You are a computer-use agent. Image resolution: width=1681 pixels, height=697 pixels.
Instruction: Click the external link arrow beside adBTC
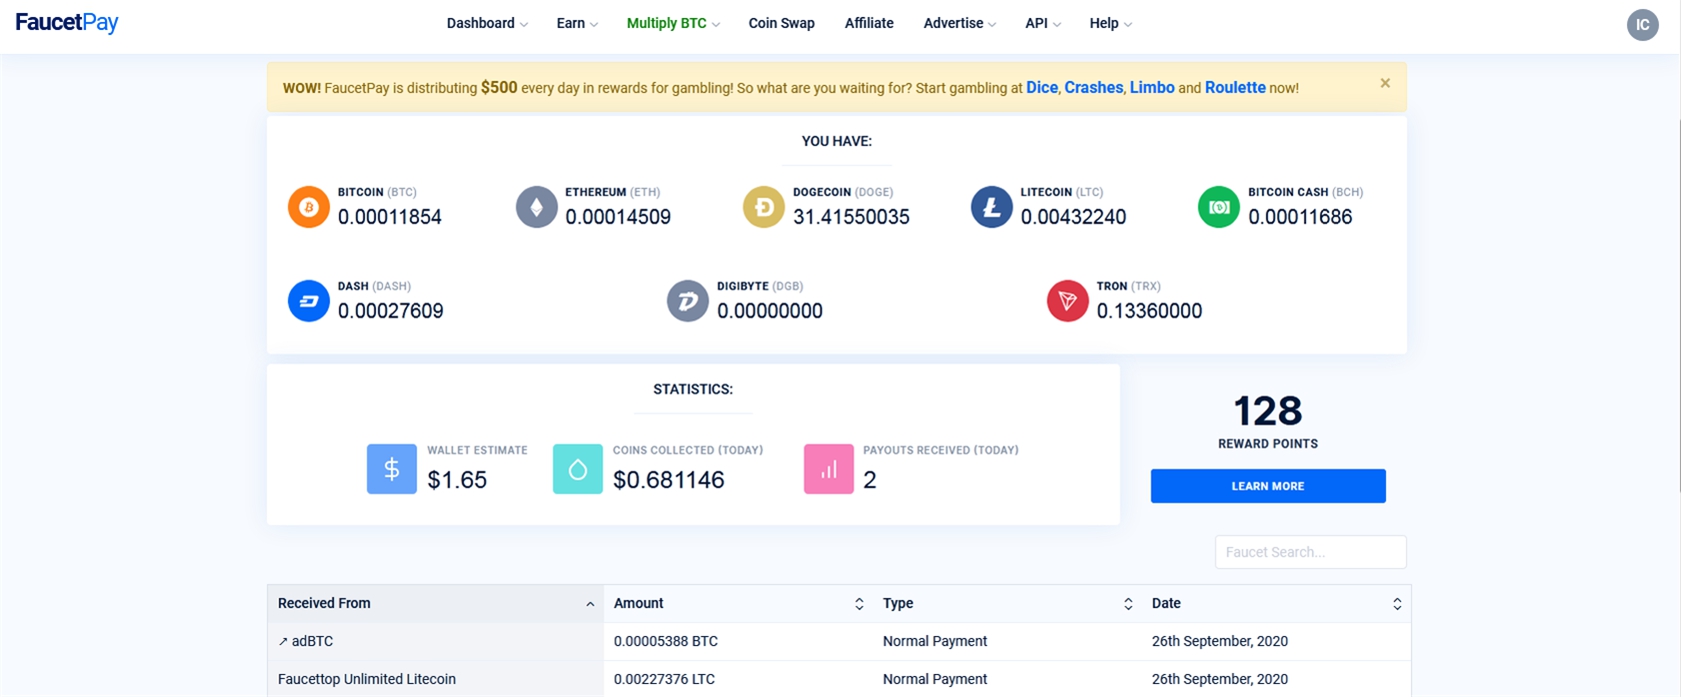point(283,642)
